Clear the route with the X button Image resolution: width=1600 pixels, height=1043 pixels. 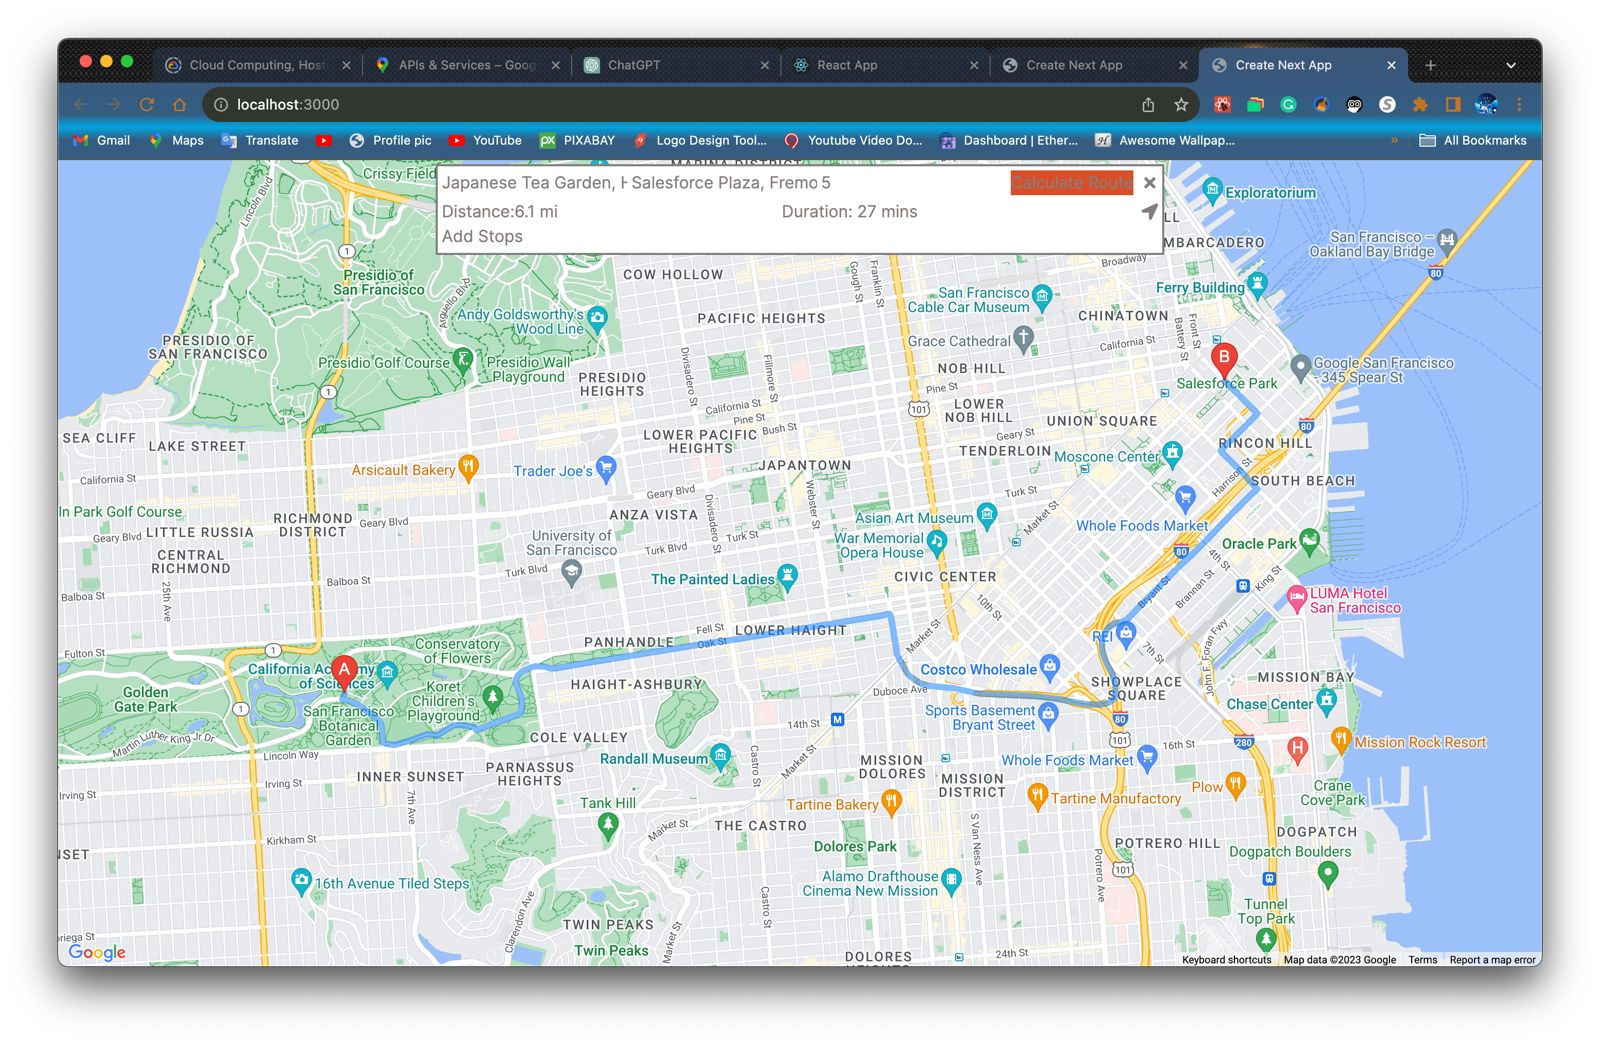tap(1150, 183)
